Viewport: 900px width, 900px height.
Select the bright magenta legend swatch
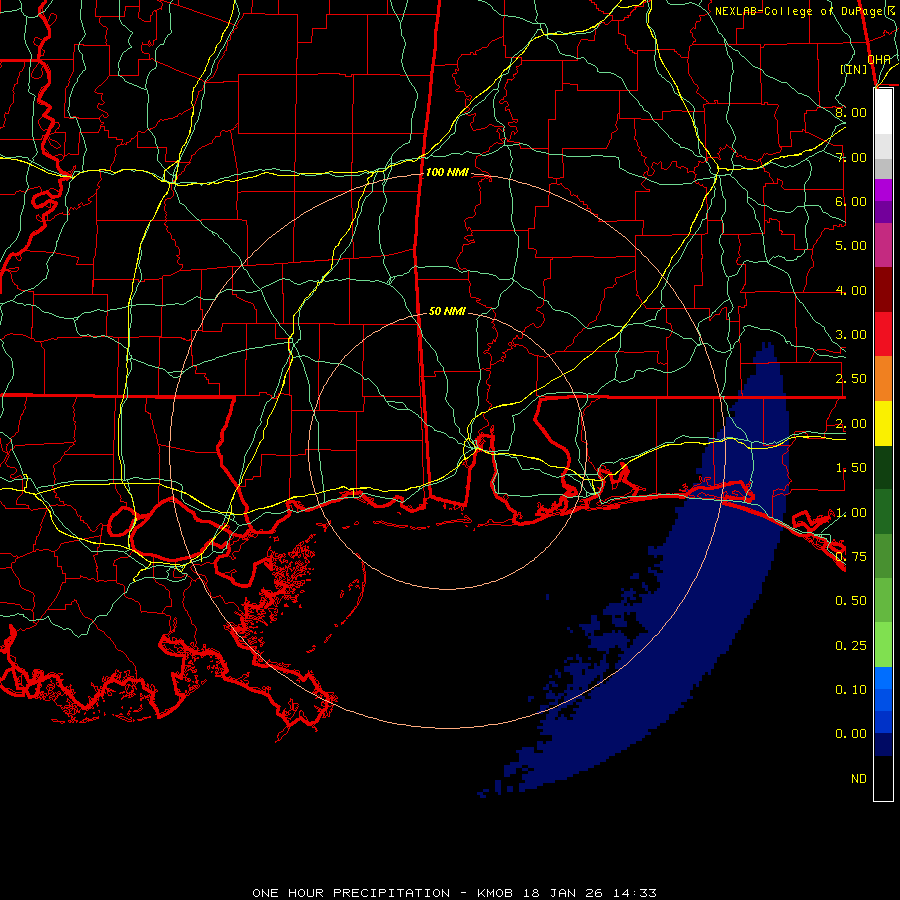[883, 190]
